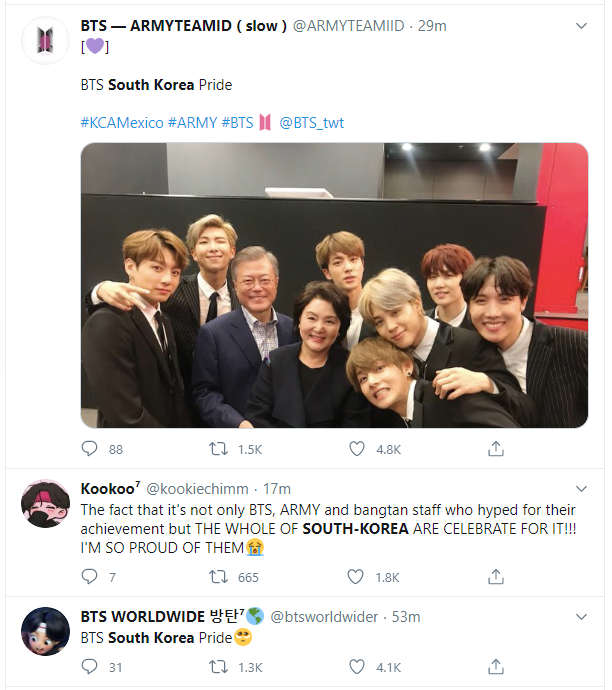Reply to the Kookoo tweet
This screenshot has width=612, height=690.
click(90, 577)
